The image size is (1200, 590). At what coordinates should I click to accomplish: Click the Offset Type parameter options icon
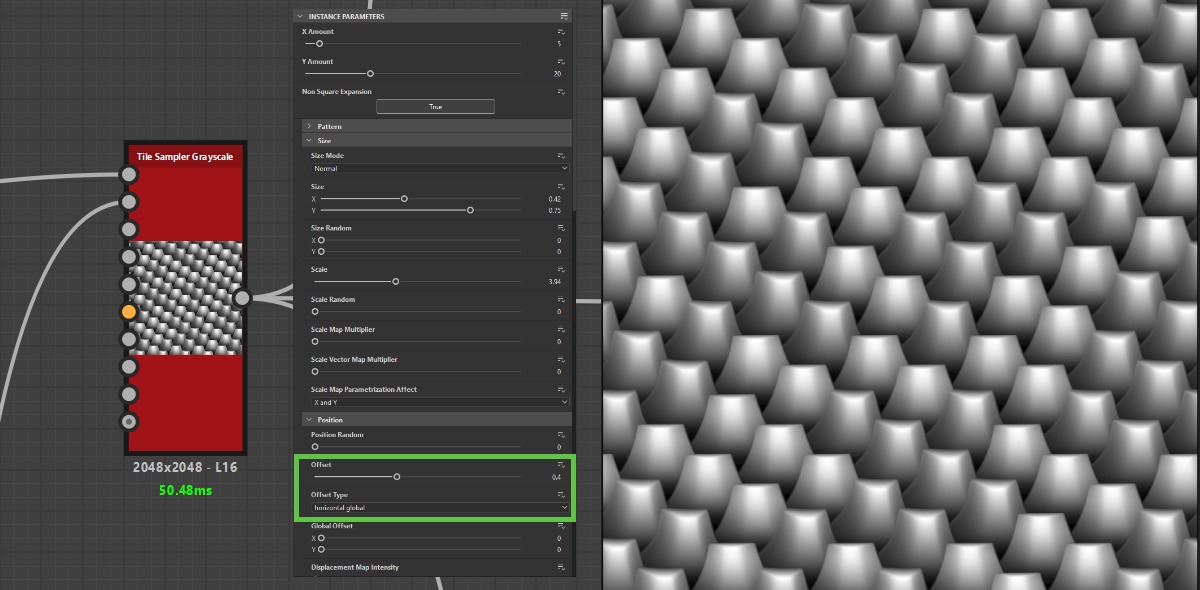(562, 495)
